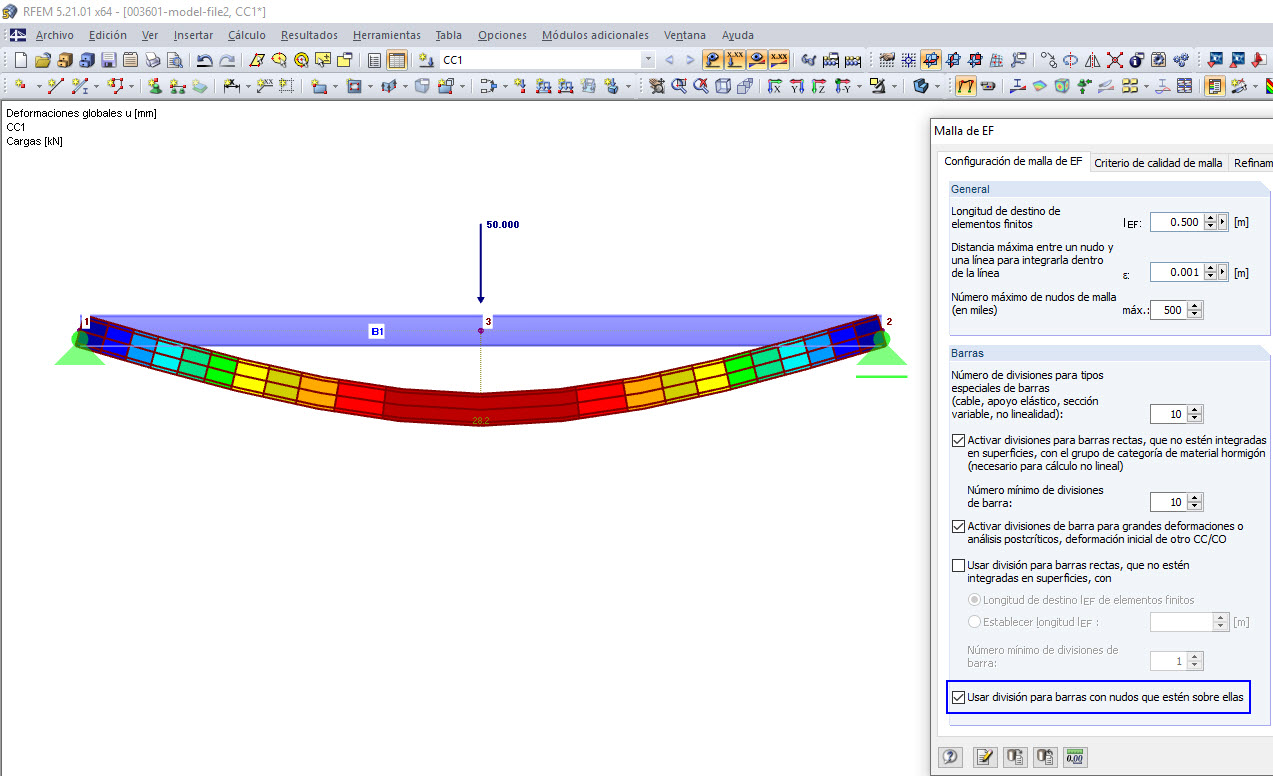Open the Ventana menu
Image resolution: width=1273 pixels, height=776 pixels.
[685, 35]
